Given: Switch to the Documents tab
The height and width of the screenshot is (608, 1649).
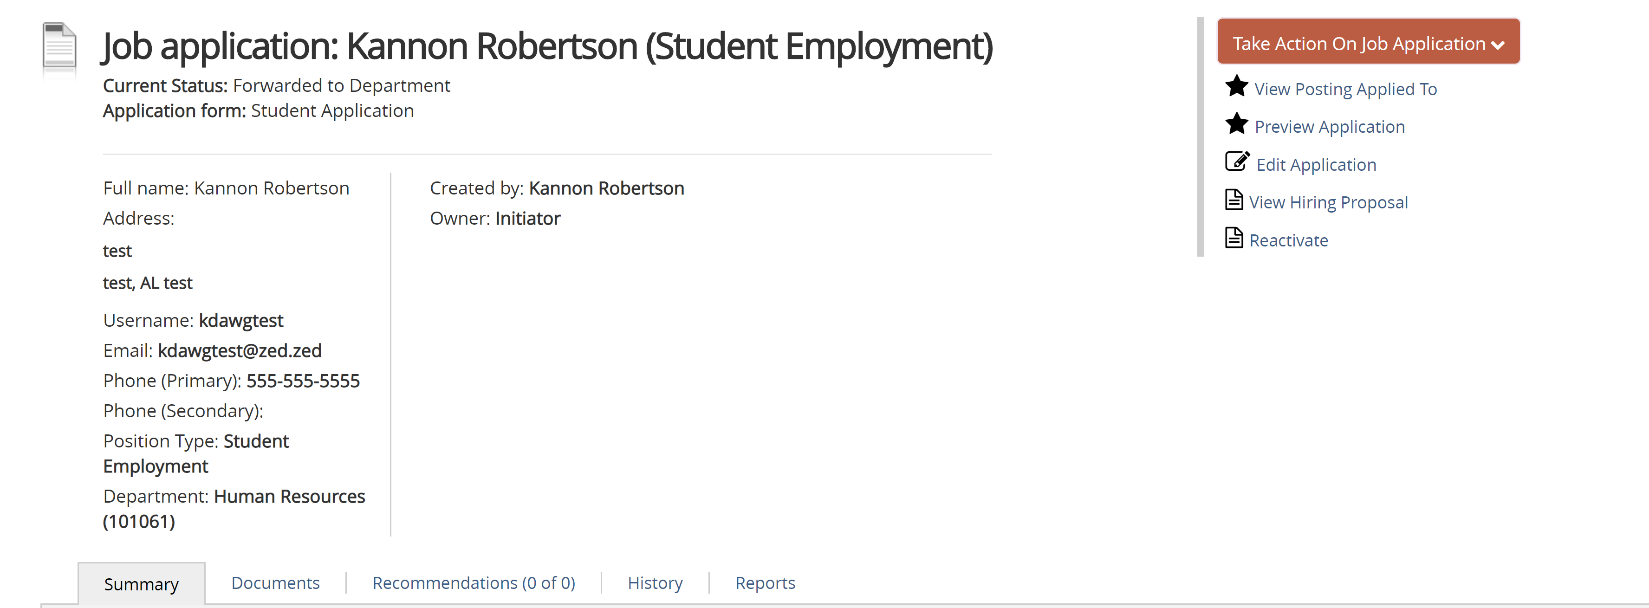Looking at the screenshot, I should [275, 583].
